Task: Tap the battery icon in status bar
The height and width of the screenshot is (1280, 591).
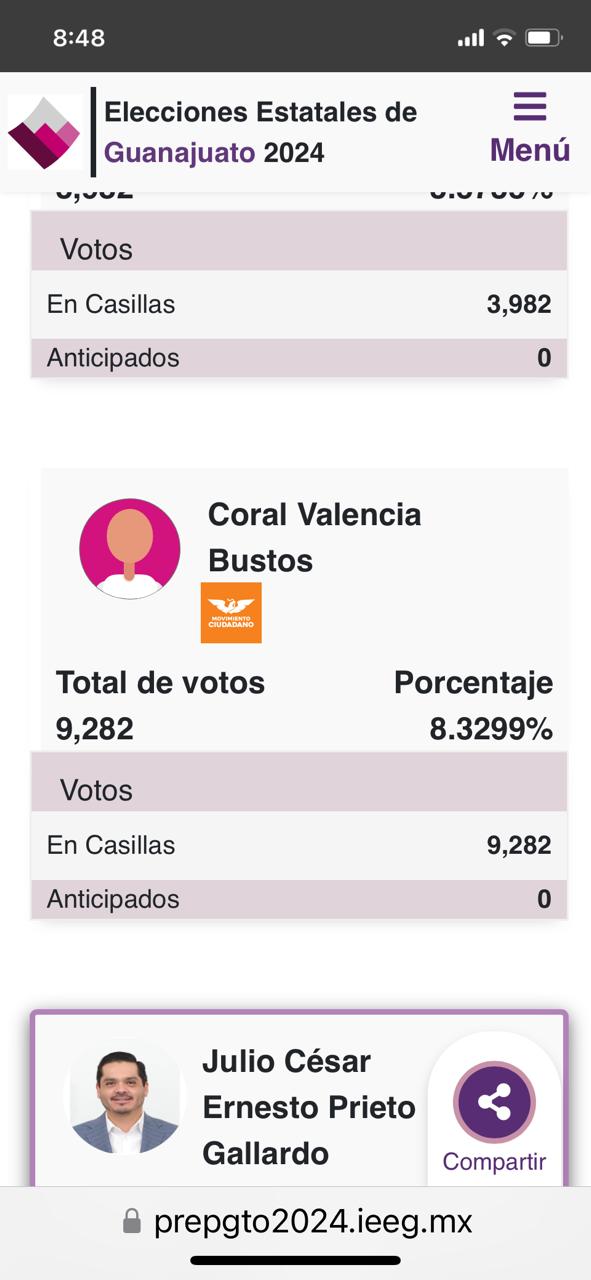Action: click(x=544, y=38)
